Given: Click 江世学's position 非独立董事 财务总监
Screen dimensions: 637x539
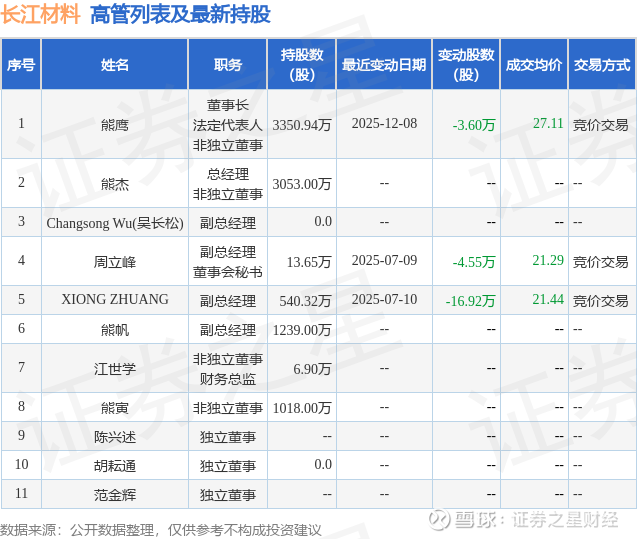Looking at the screenshot, I should coord(228,369).
